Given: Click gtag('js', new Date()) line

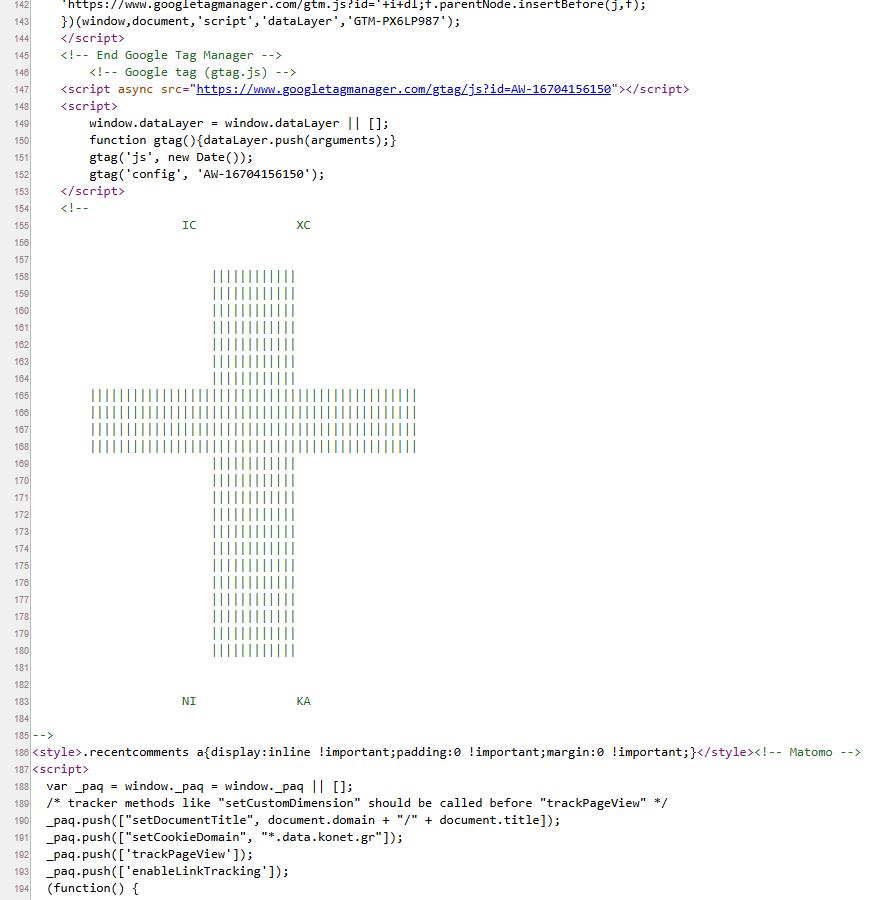Looking at the screenshot, I should click(x=170, y=157).
